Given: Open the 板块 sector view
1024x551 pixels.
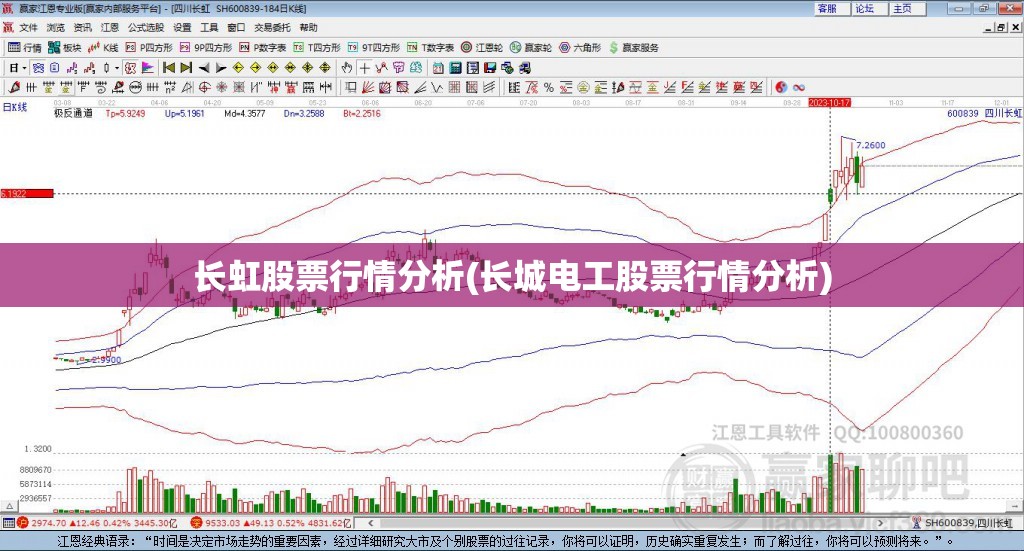Looking at the screenshot, I should click(x=64, y=48).
